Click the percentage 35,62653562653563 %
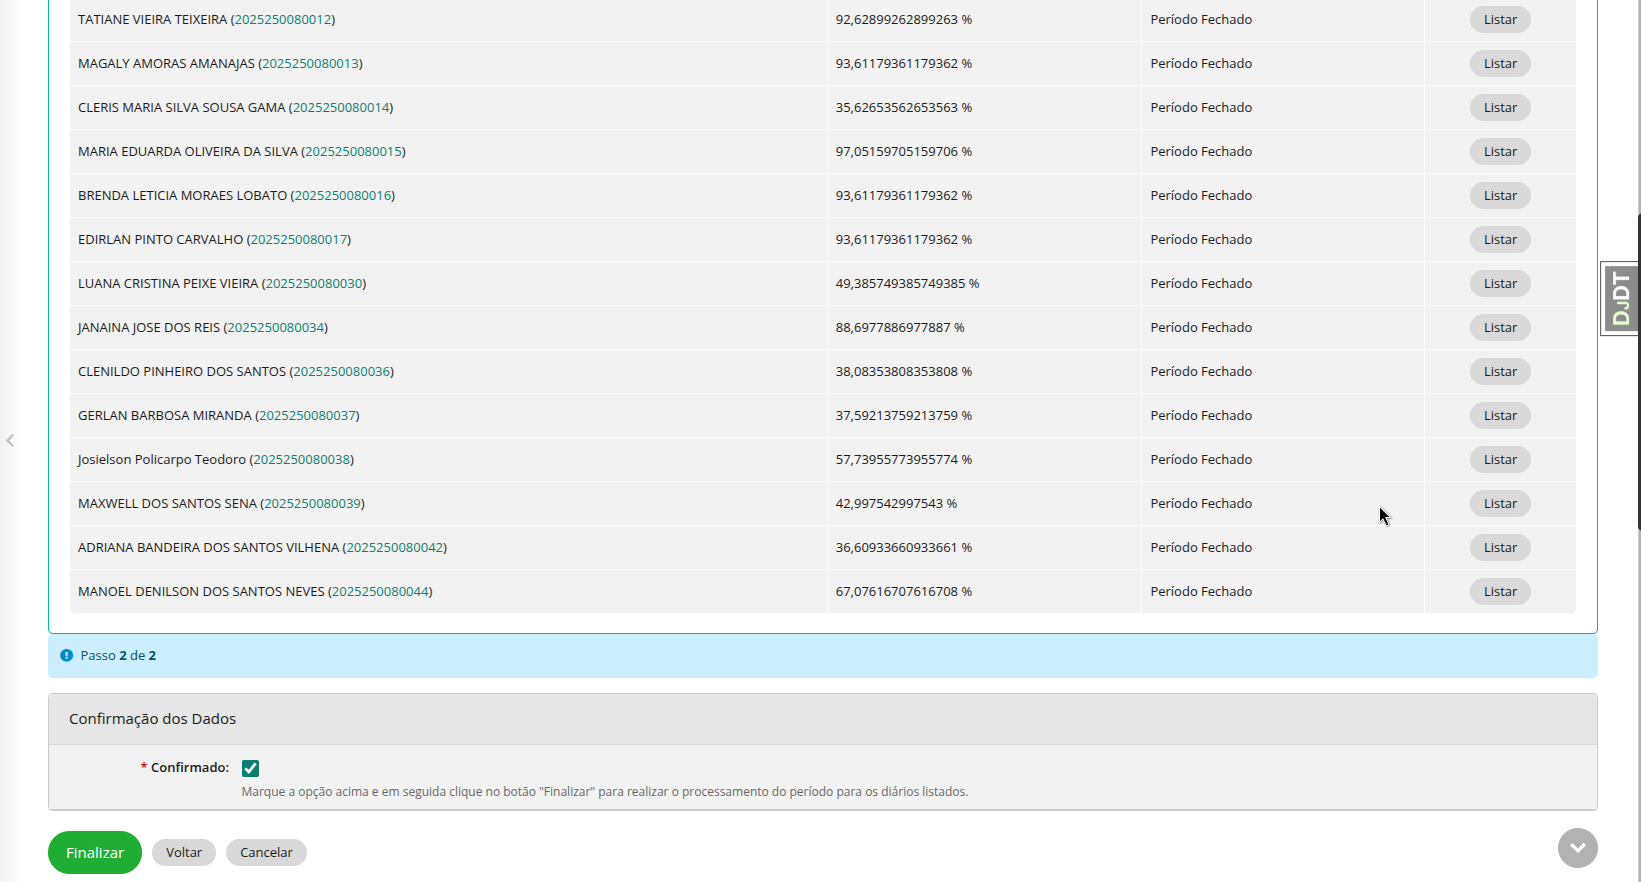The width and height of the screenshot is (1641, 882). 904,107
